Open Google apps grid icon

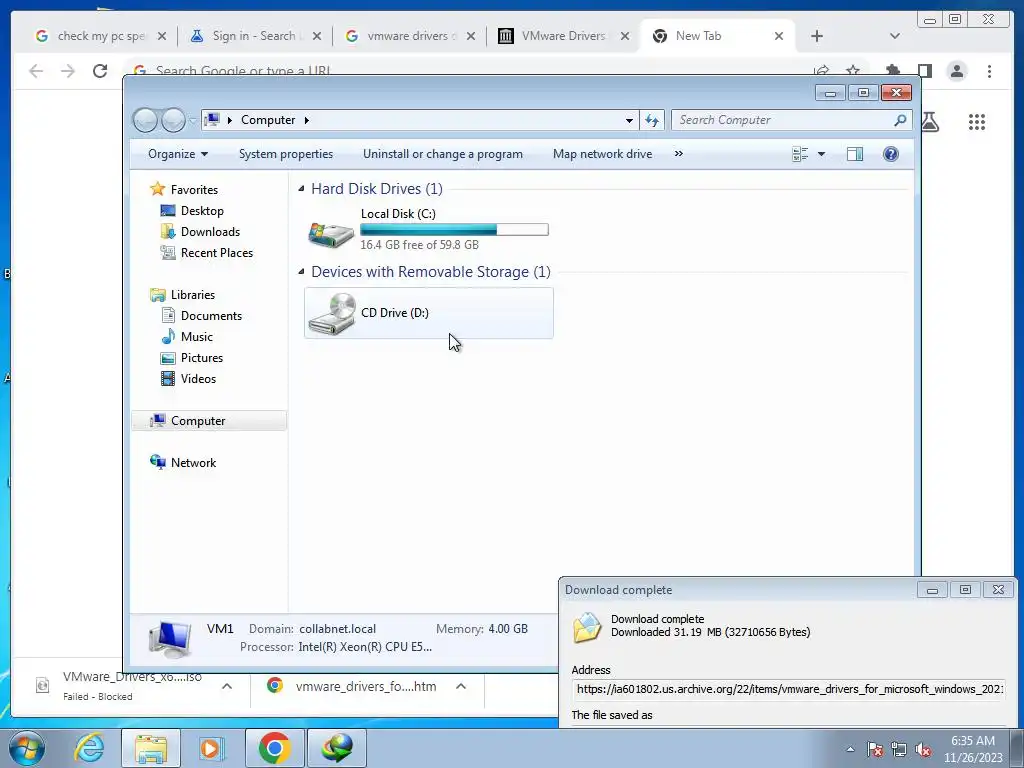tap(977, 121)
